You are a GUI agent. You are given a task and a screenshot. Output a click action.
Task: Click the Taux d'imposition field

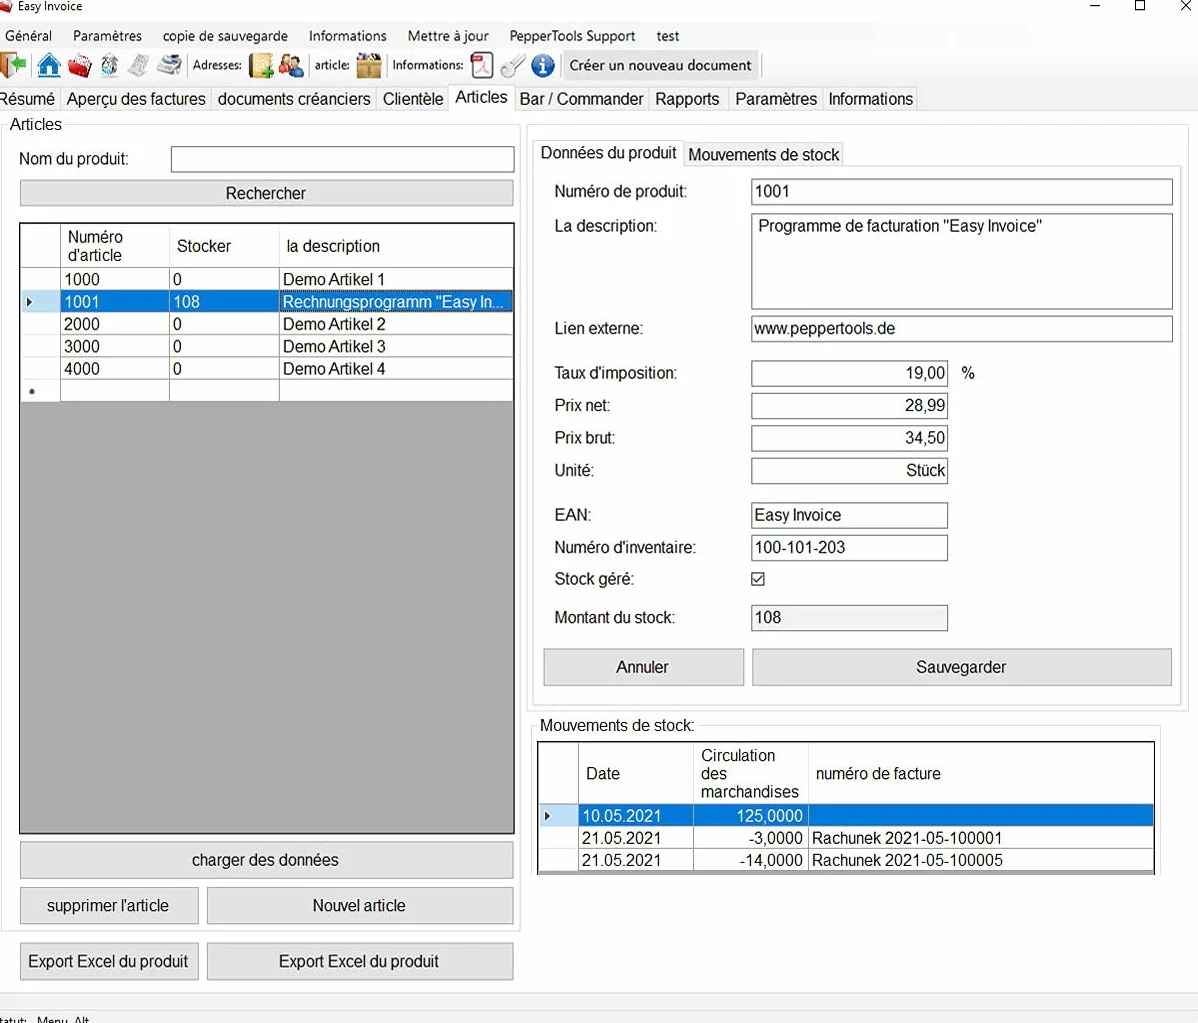tap(850, 374)
